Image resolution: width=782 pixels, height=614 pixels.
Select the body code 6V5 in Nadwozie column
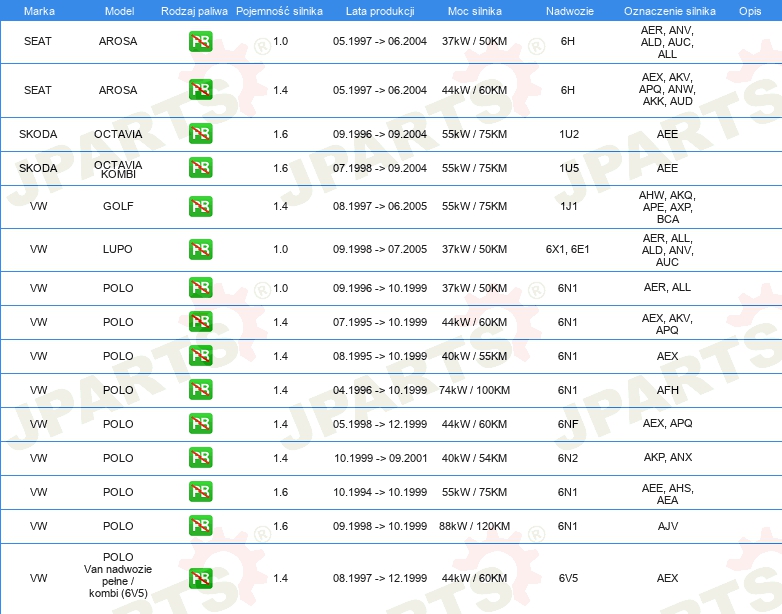pyautogui.click(x=568, y=578)
